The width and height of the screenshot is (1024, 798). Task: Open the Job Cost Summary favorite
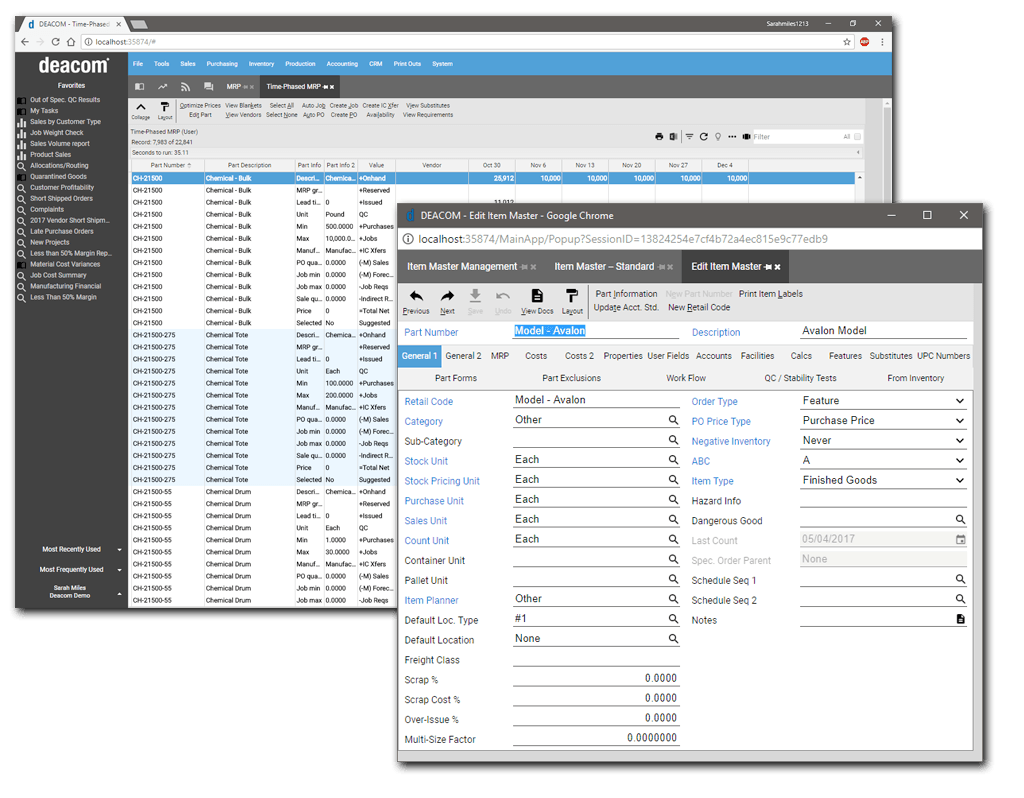pos(58,275)
